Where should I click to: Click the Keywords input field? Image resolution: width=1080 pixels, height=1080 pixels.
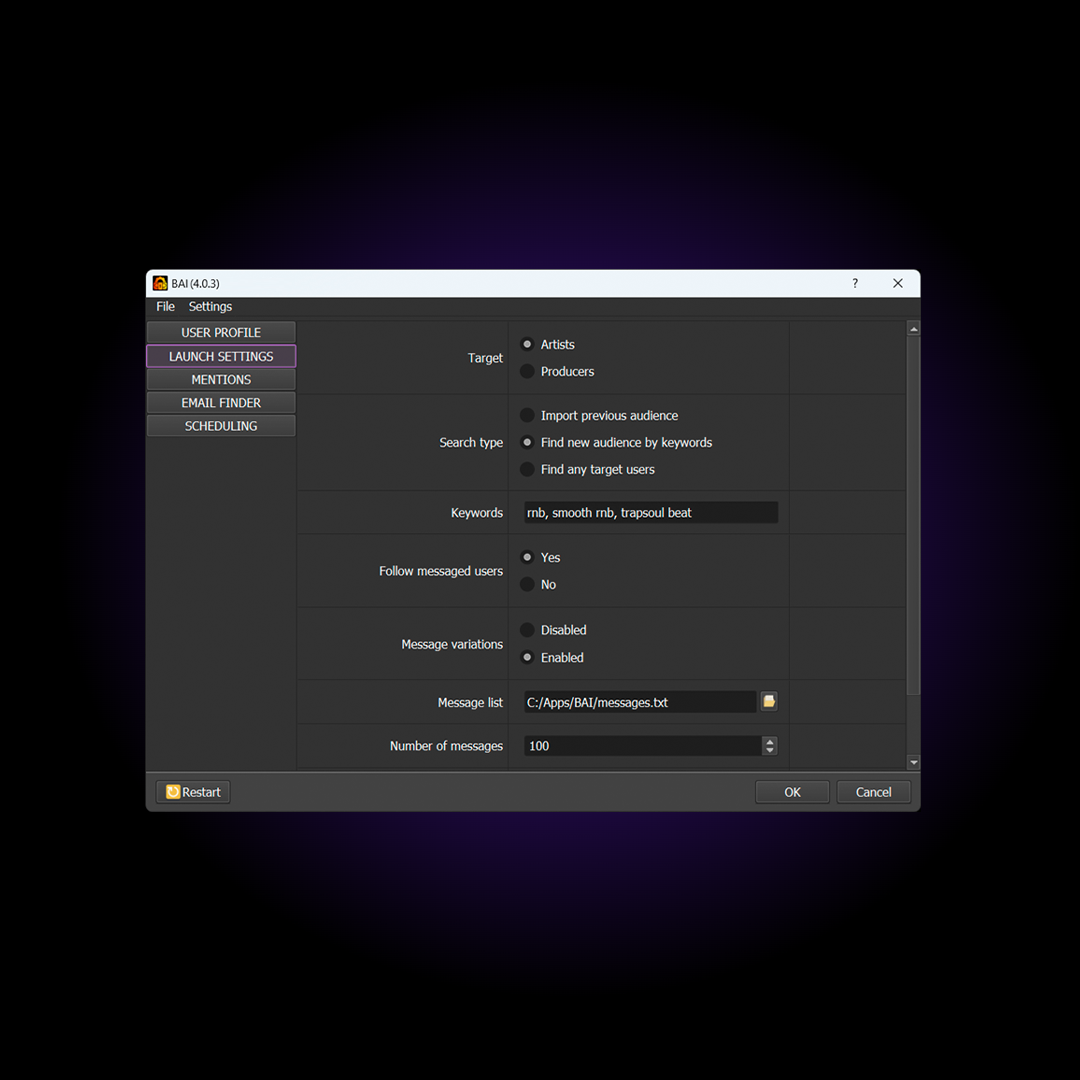651,512
